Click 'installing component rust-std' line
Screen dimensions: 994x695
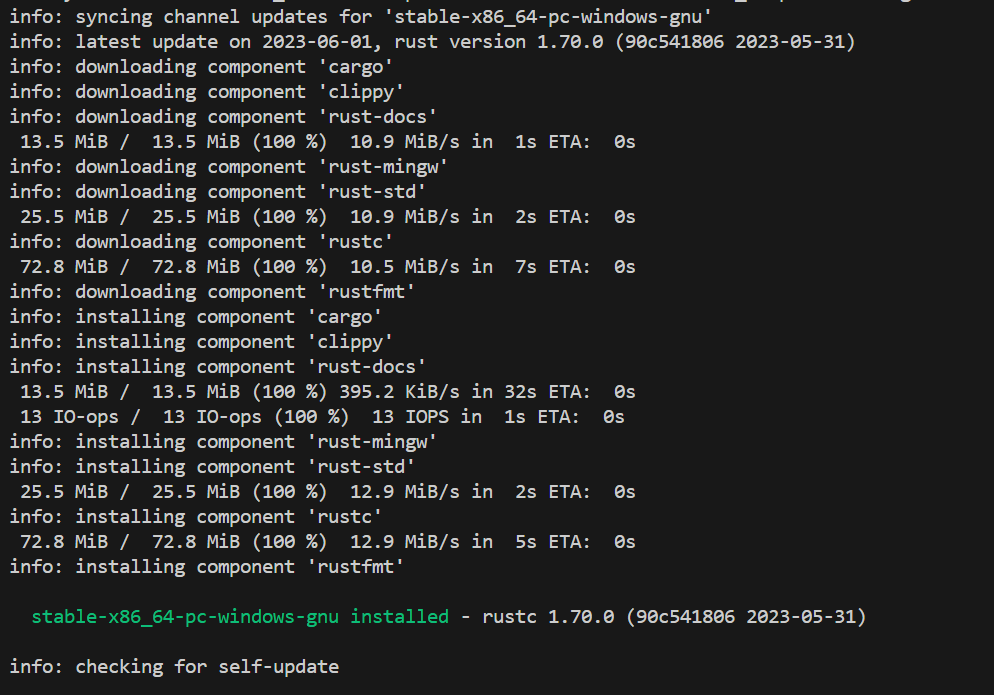pyautogui.click(x=212, y=467)
